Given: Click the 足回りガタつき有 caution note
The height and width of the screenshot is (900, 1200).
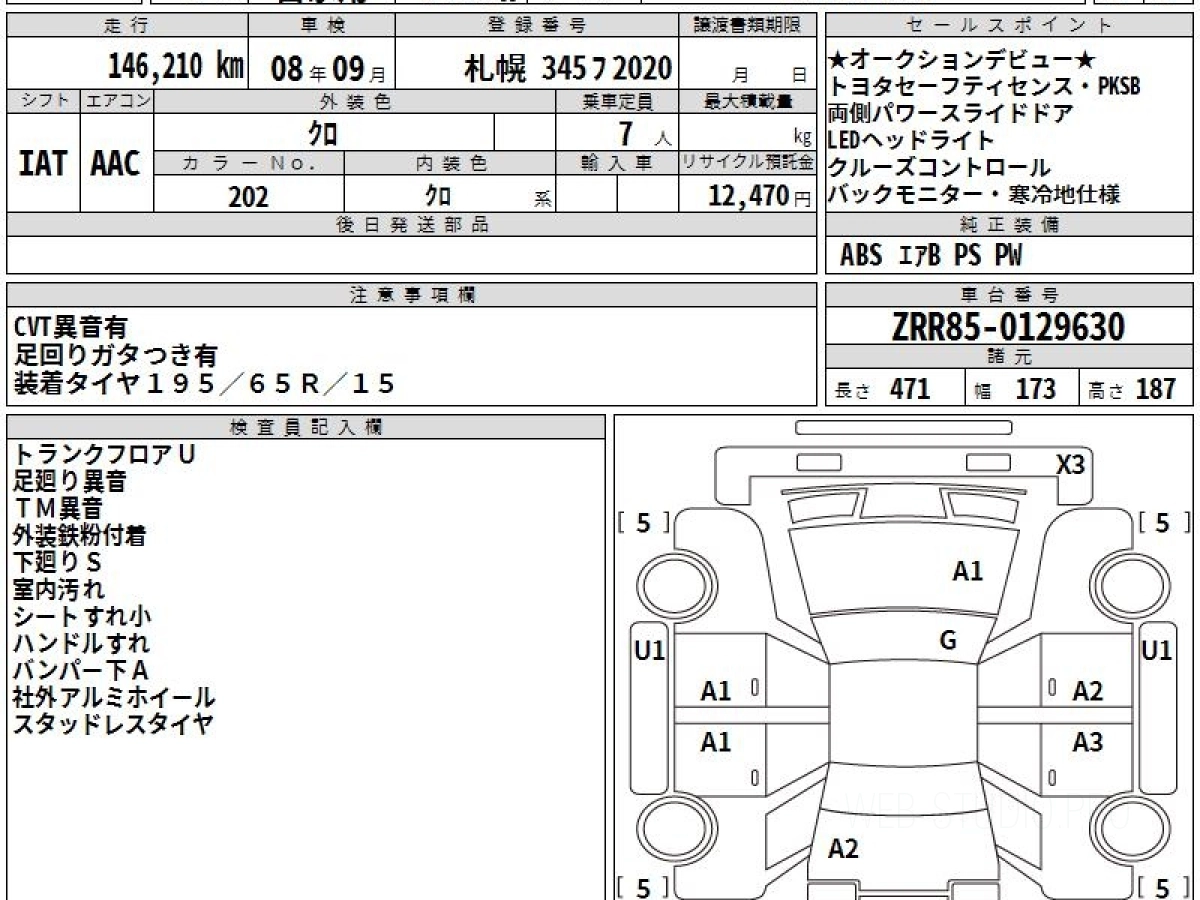Looking at the screenshot, I should [x=116, y=355].
